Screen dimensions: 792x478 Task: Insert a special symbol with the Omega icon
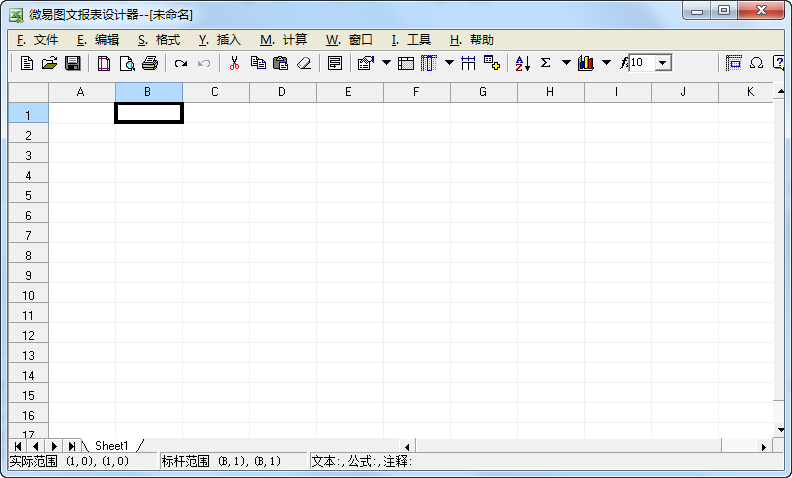coord(756,63)
